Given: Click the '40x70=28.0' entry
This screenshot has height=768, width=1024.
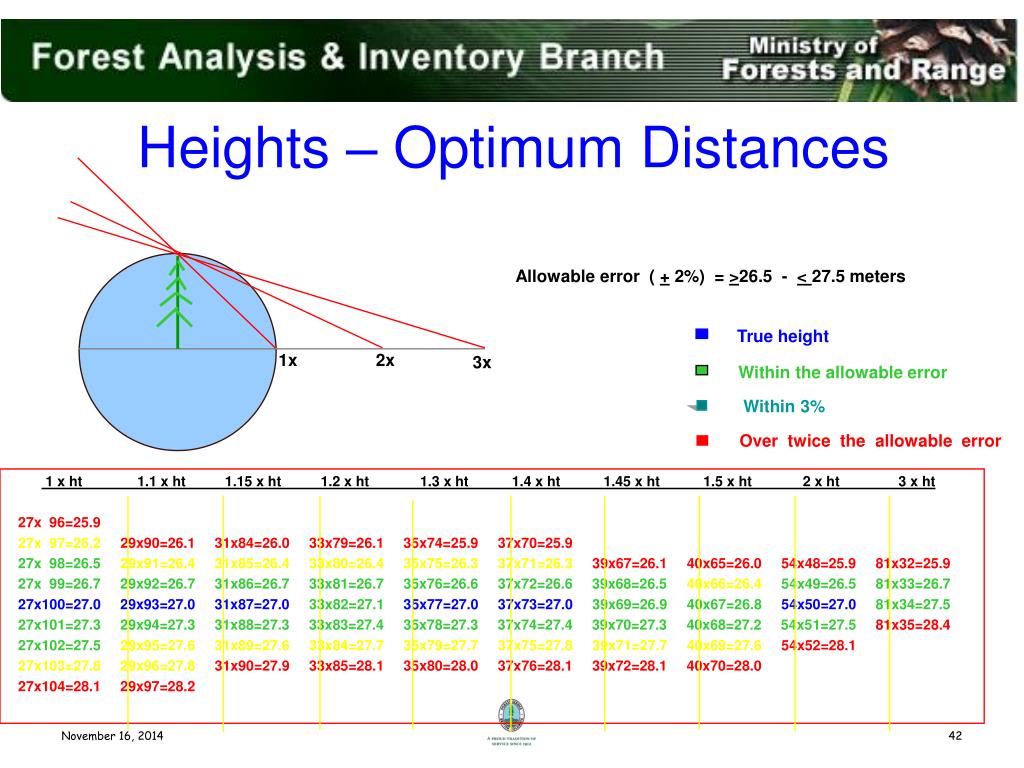Looking at the screenshot, I should click(724, 666).
